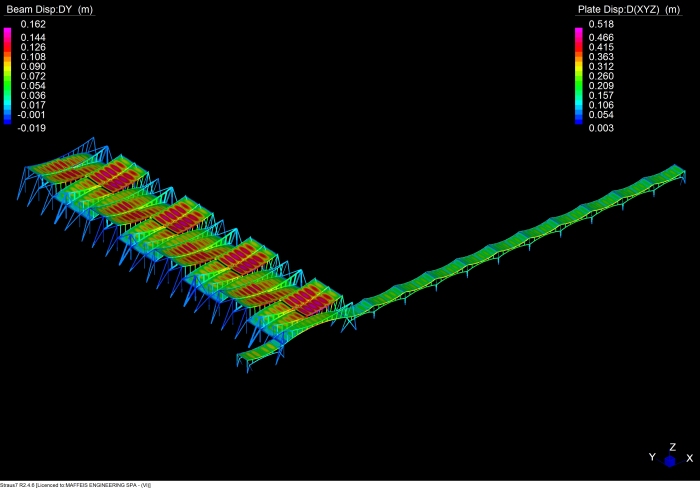
Task: Select the blue swatch on the beam legend
Action: click(8, 116)
